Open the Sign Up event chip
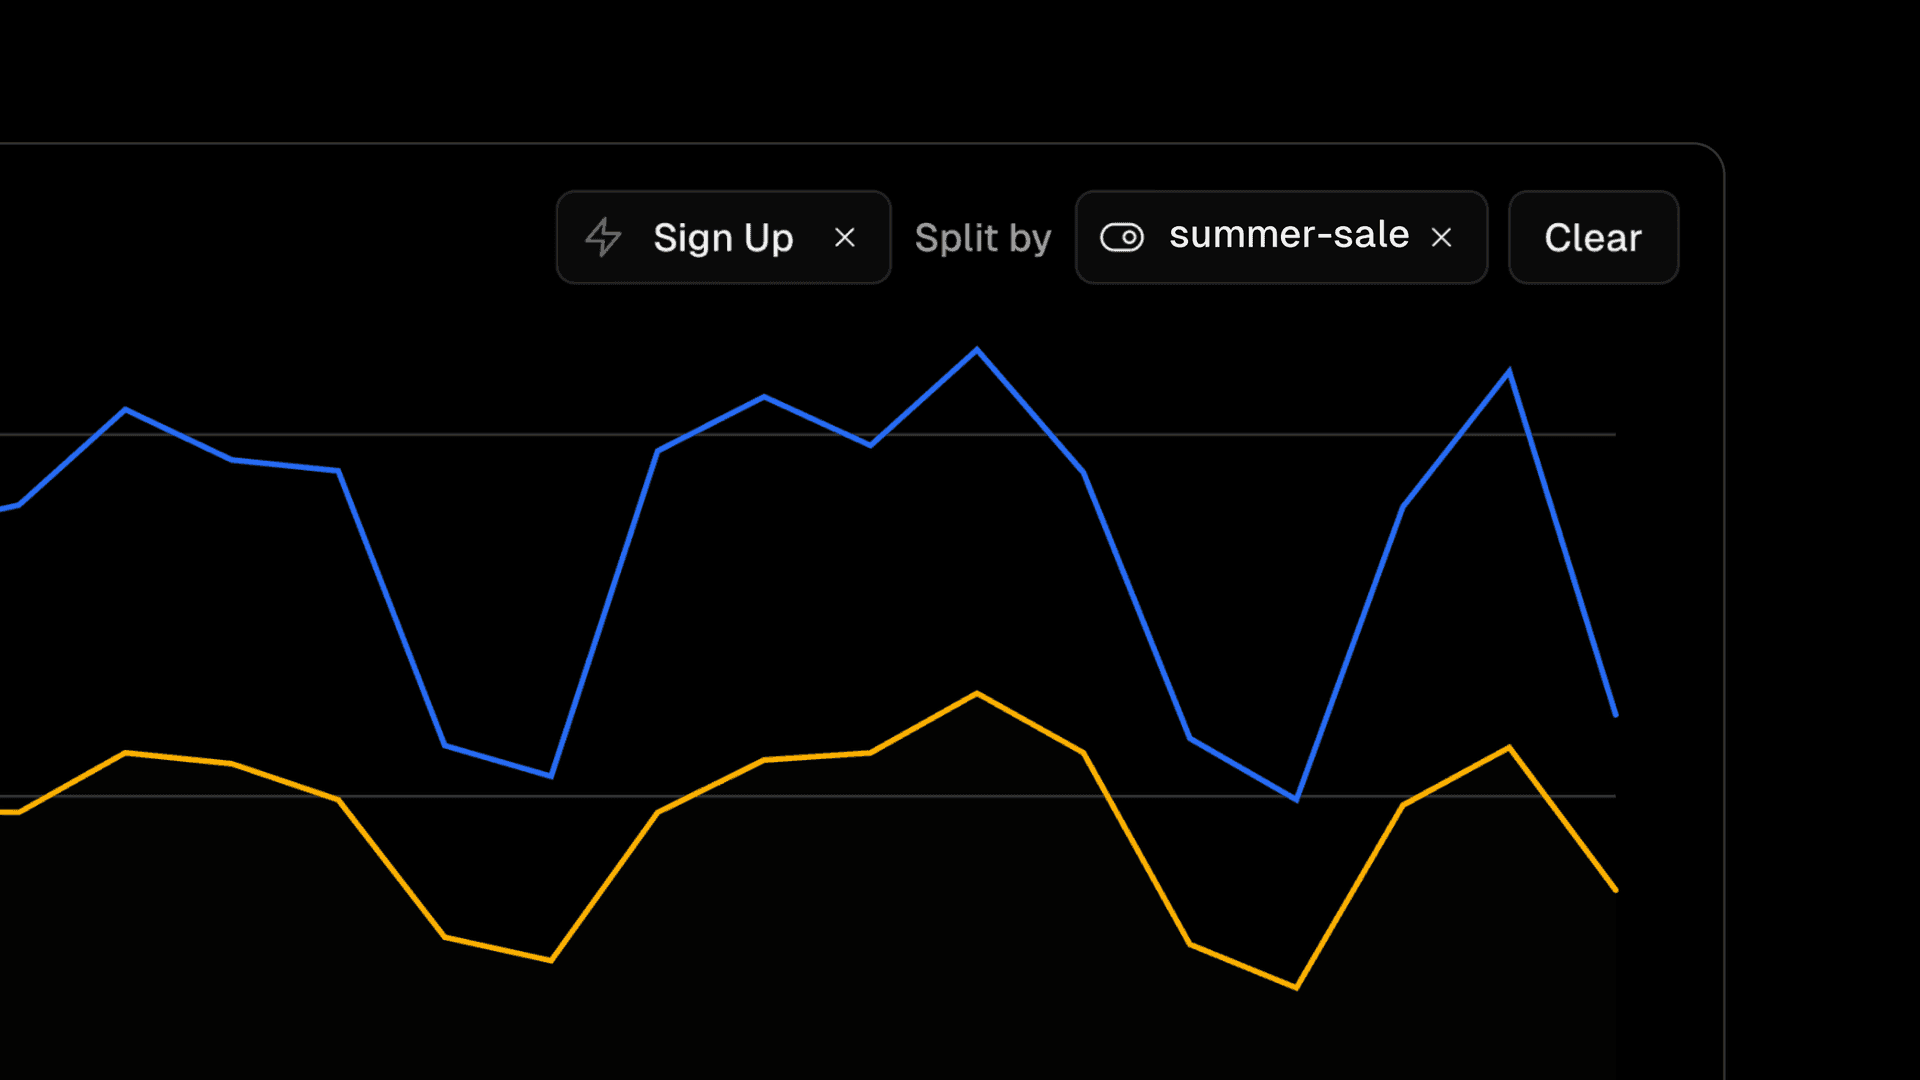Image resolution: width=1920 pixels, height=1080 pixels. click(x=722, y=238)
